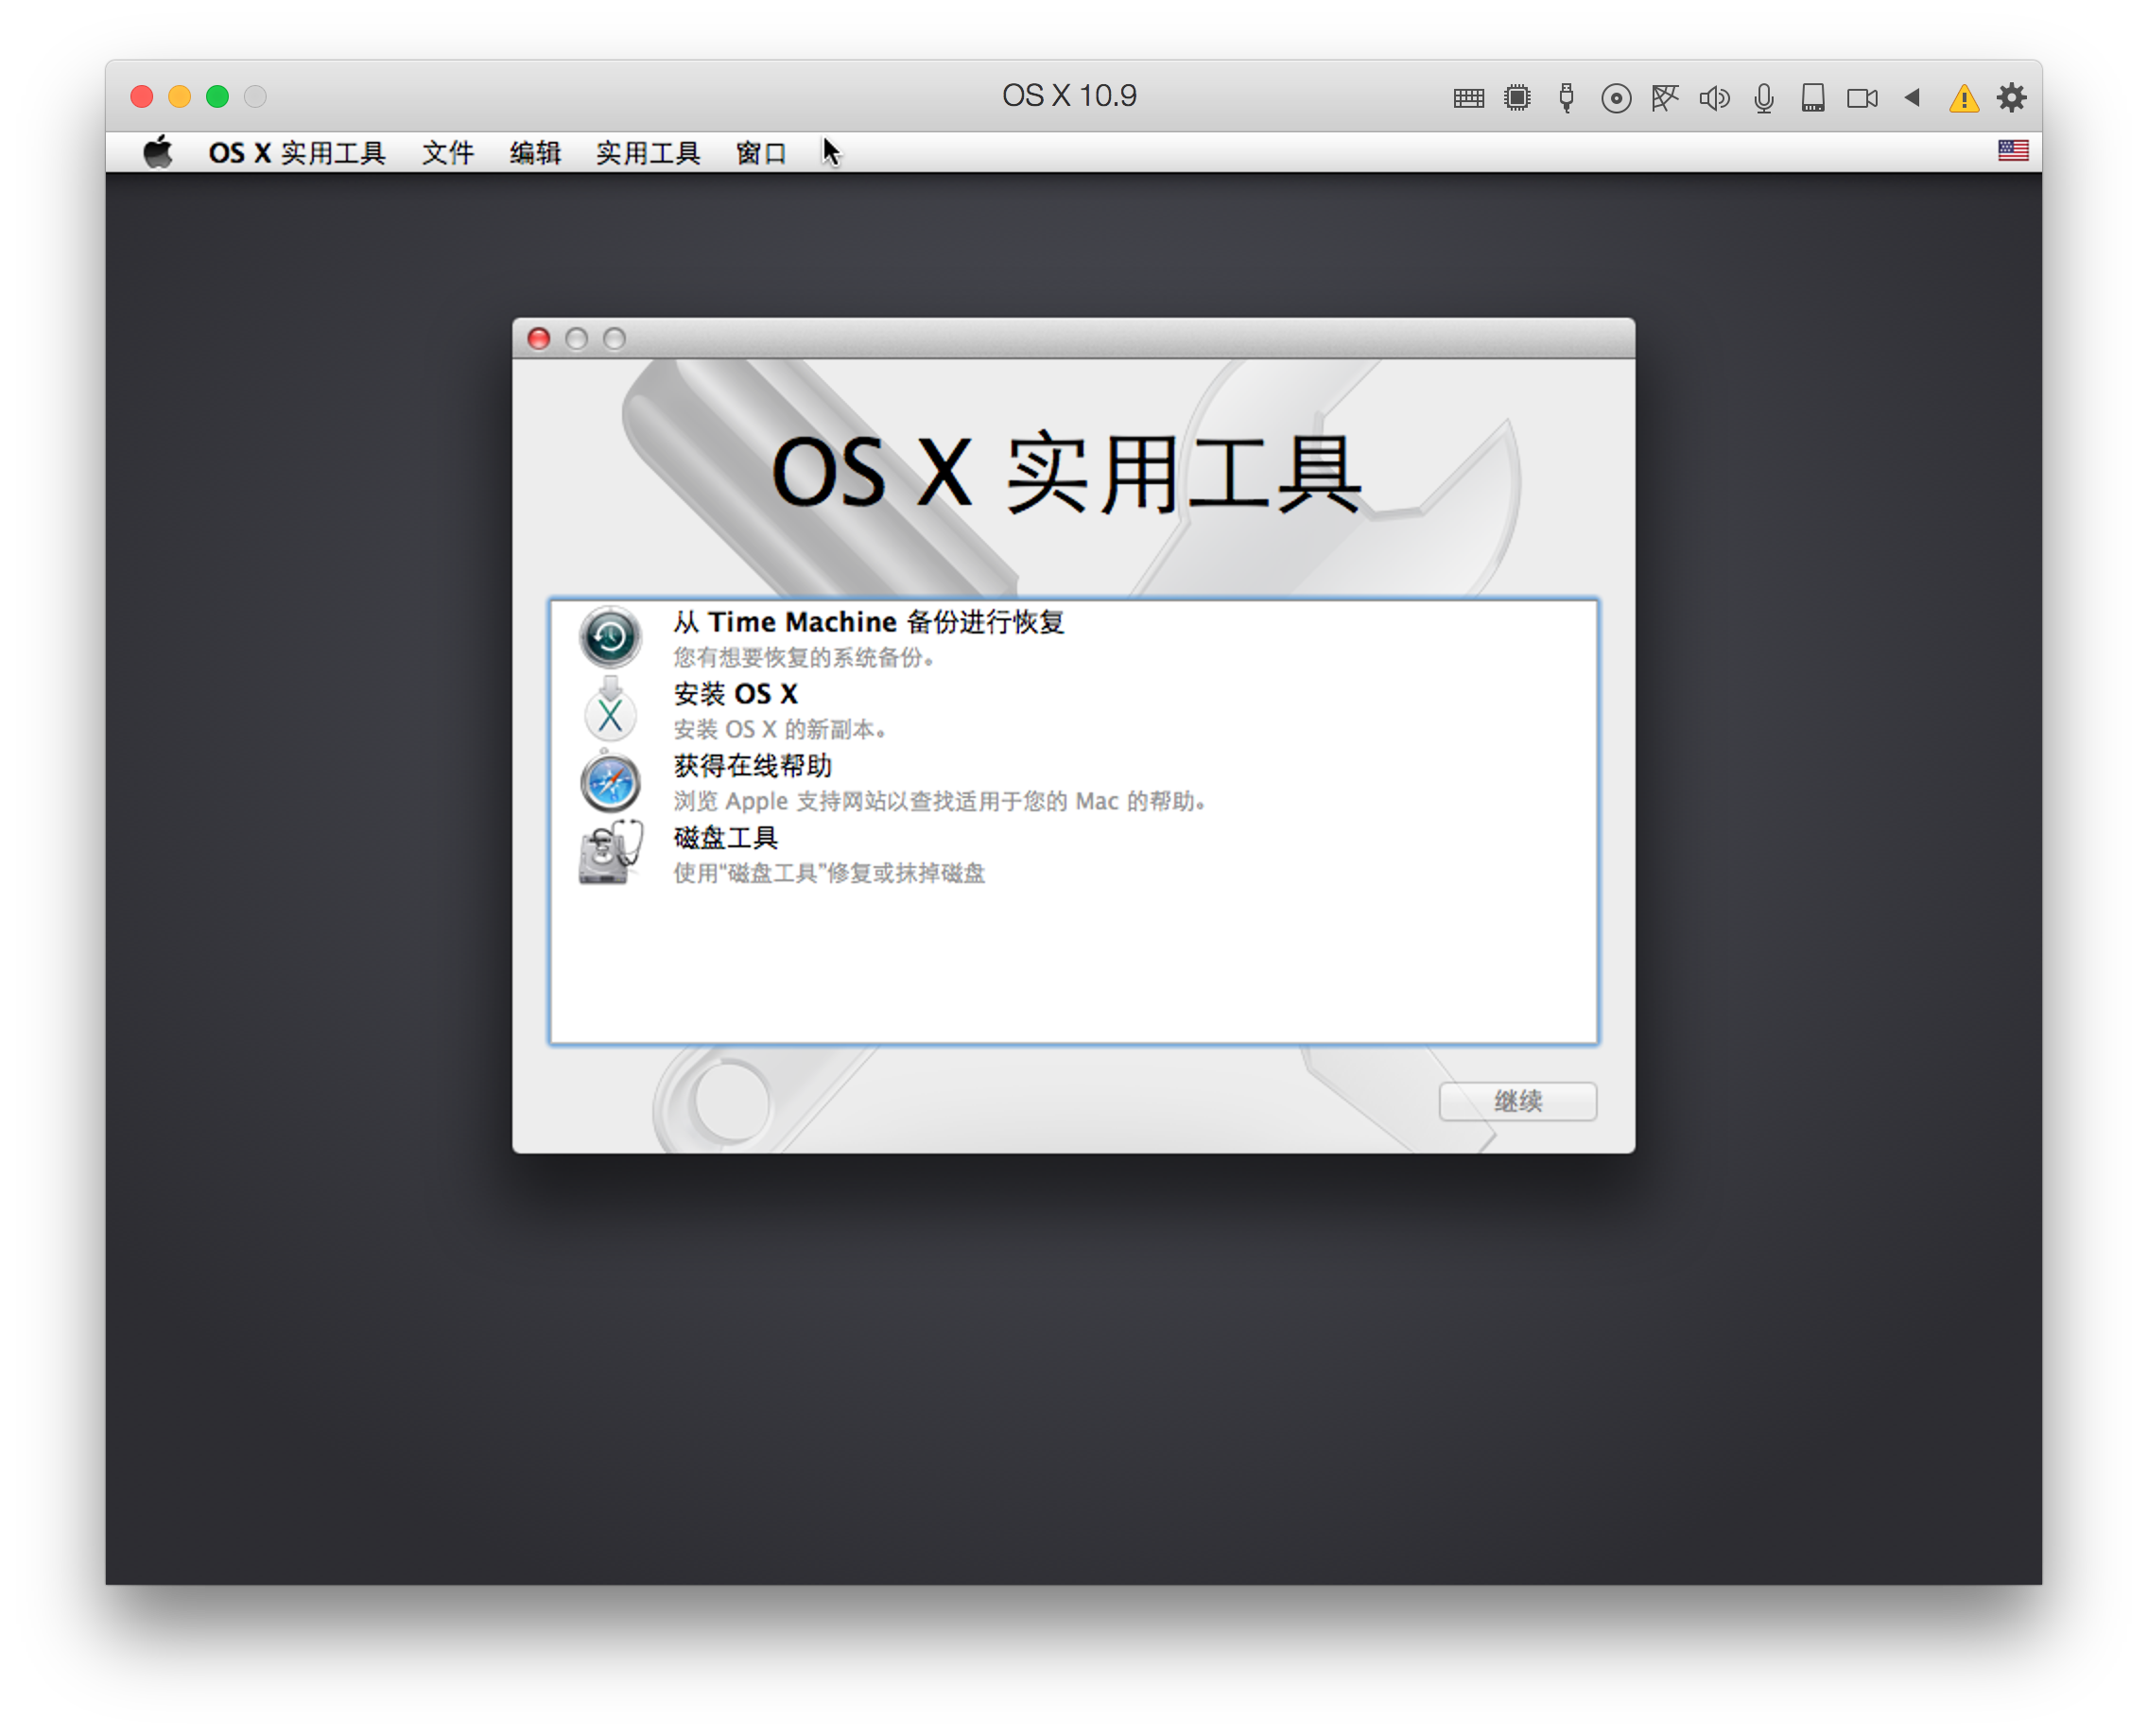2148x1736 pixels.
Task: Click the 继续 continue button
Action: 1517,1101
